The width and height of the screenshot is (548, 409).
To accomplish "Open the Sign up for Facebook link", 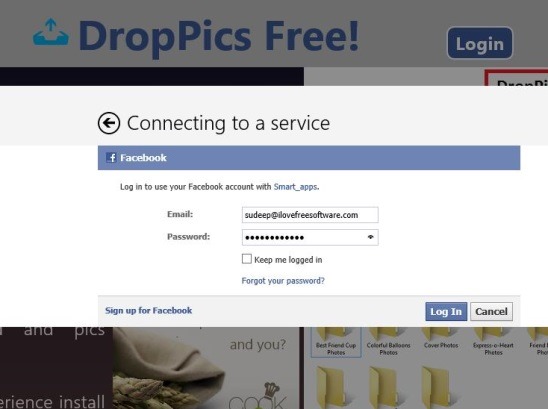I will point(149,310).
